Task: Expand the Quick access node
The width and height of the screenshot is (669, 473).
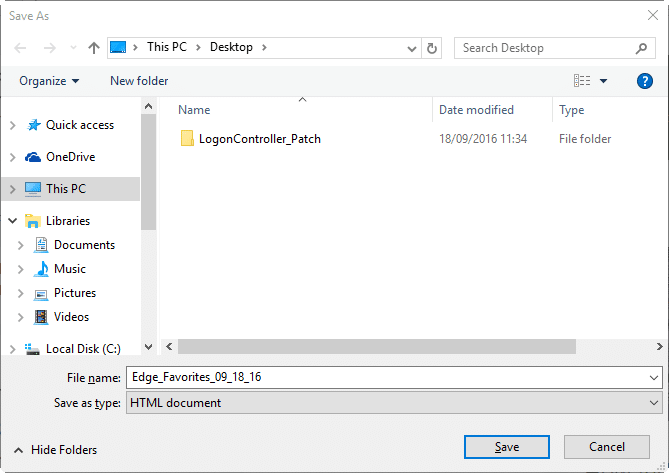Action: [x=13, y=125]
